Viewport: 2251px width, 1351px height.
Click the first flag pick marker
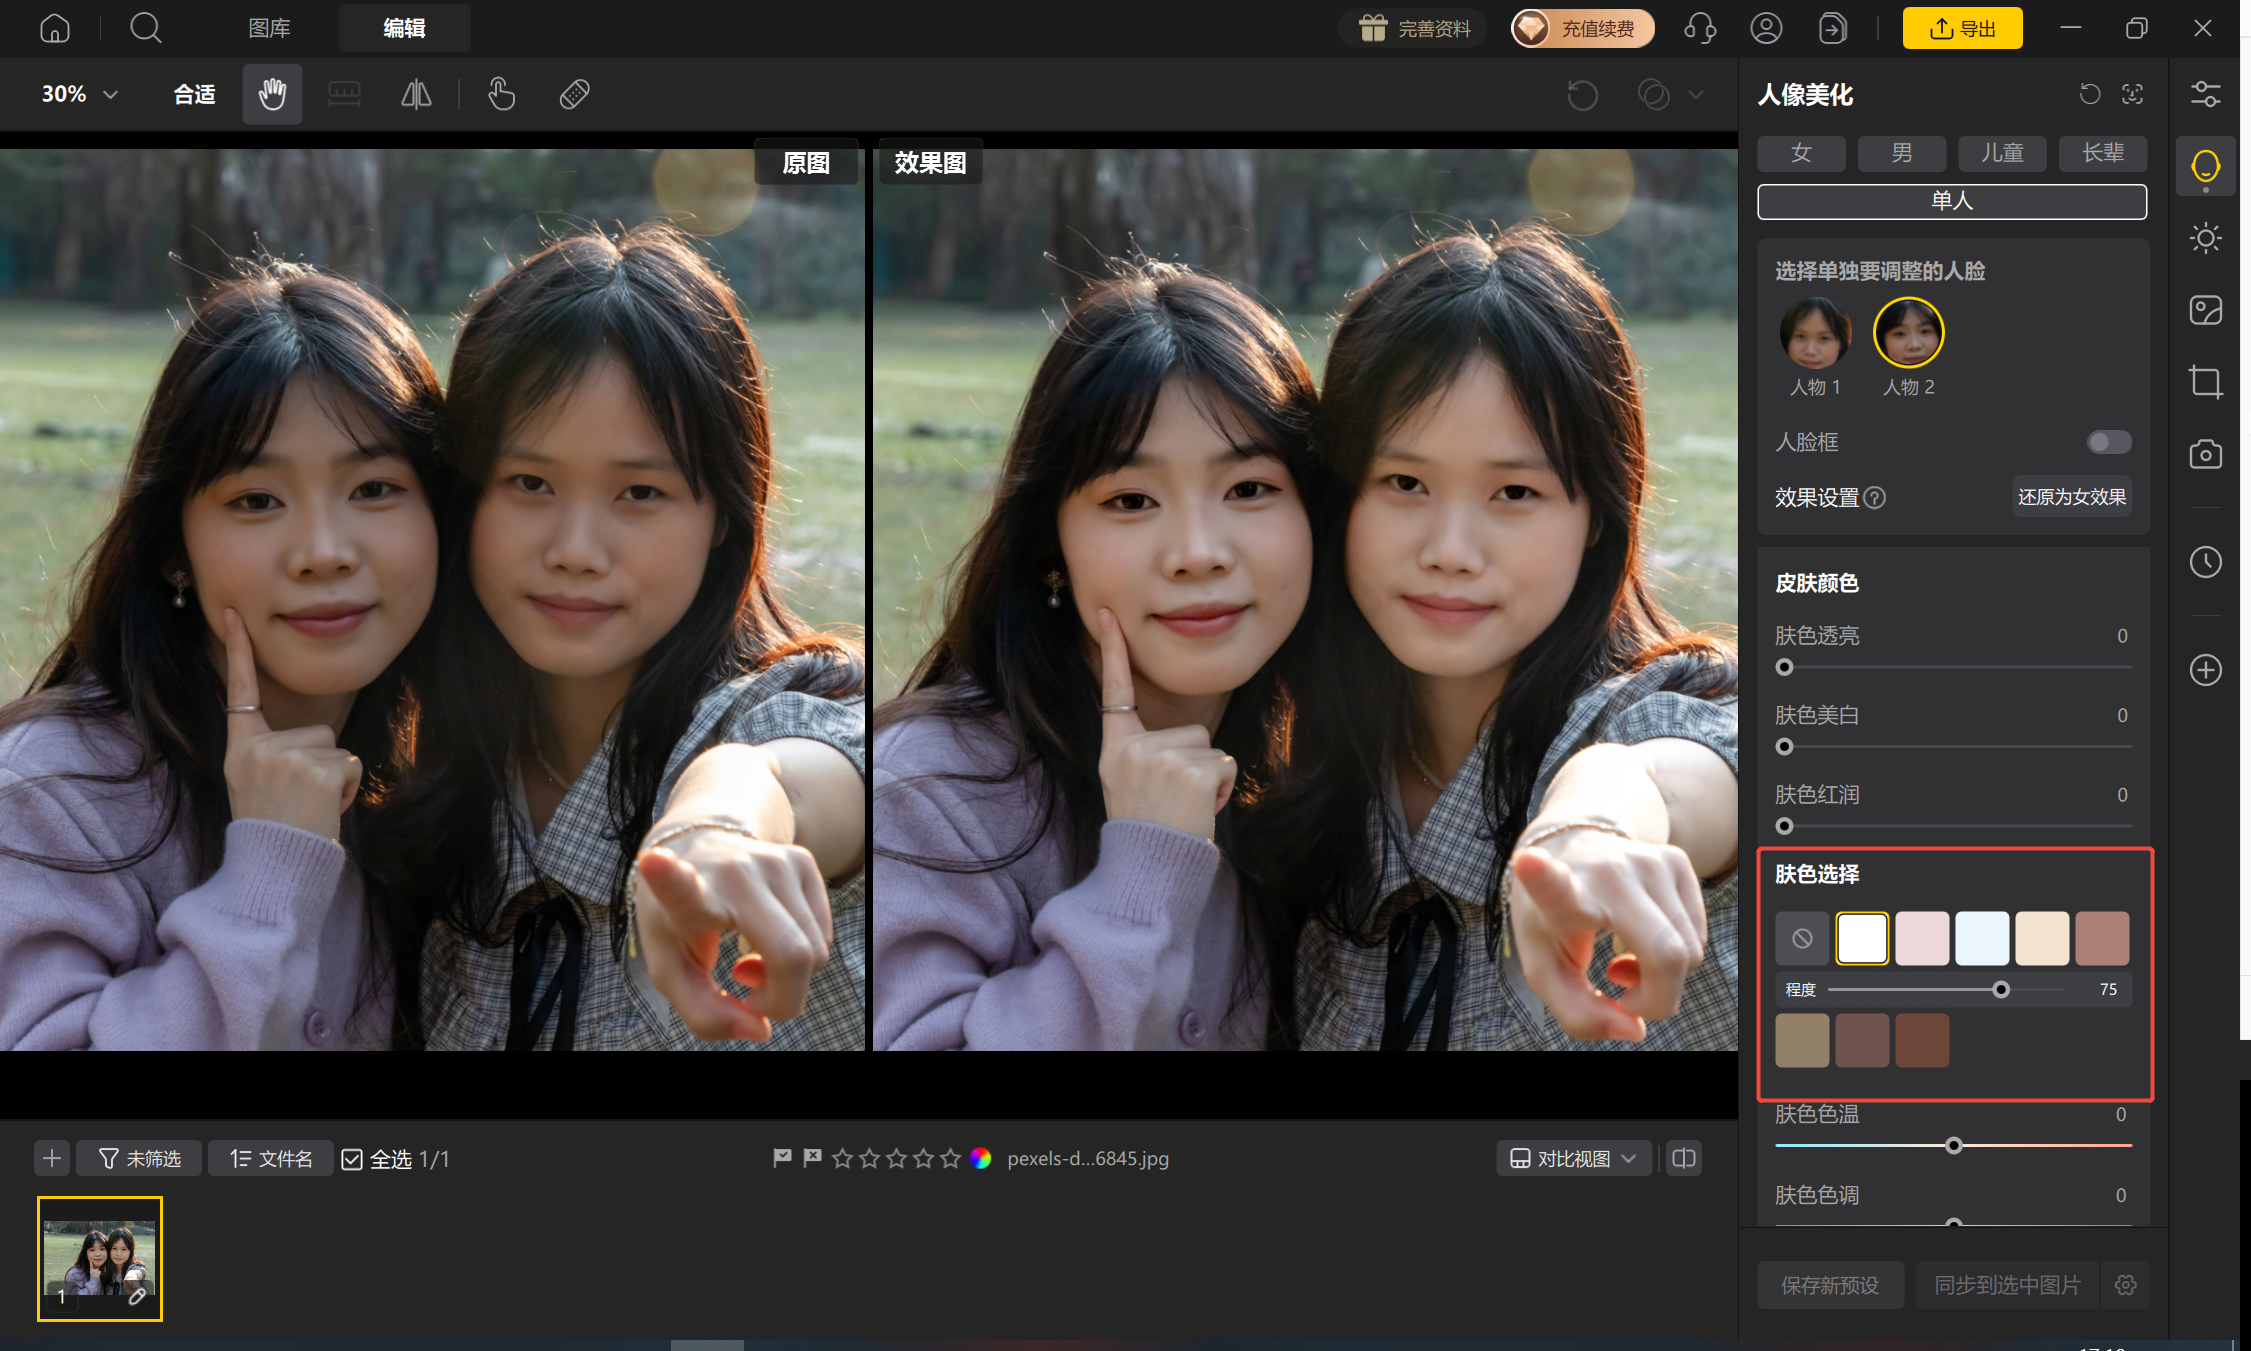click(x=782, y=1158)
